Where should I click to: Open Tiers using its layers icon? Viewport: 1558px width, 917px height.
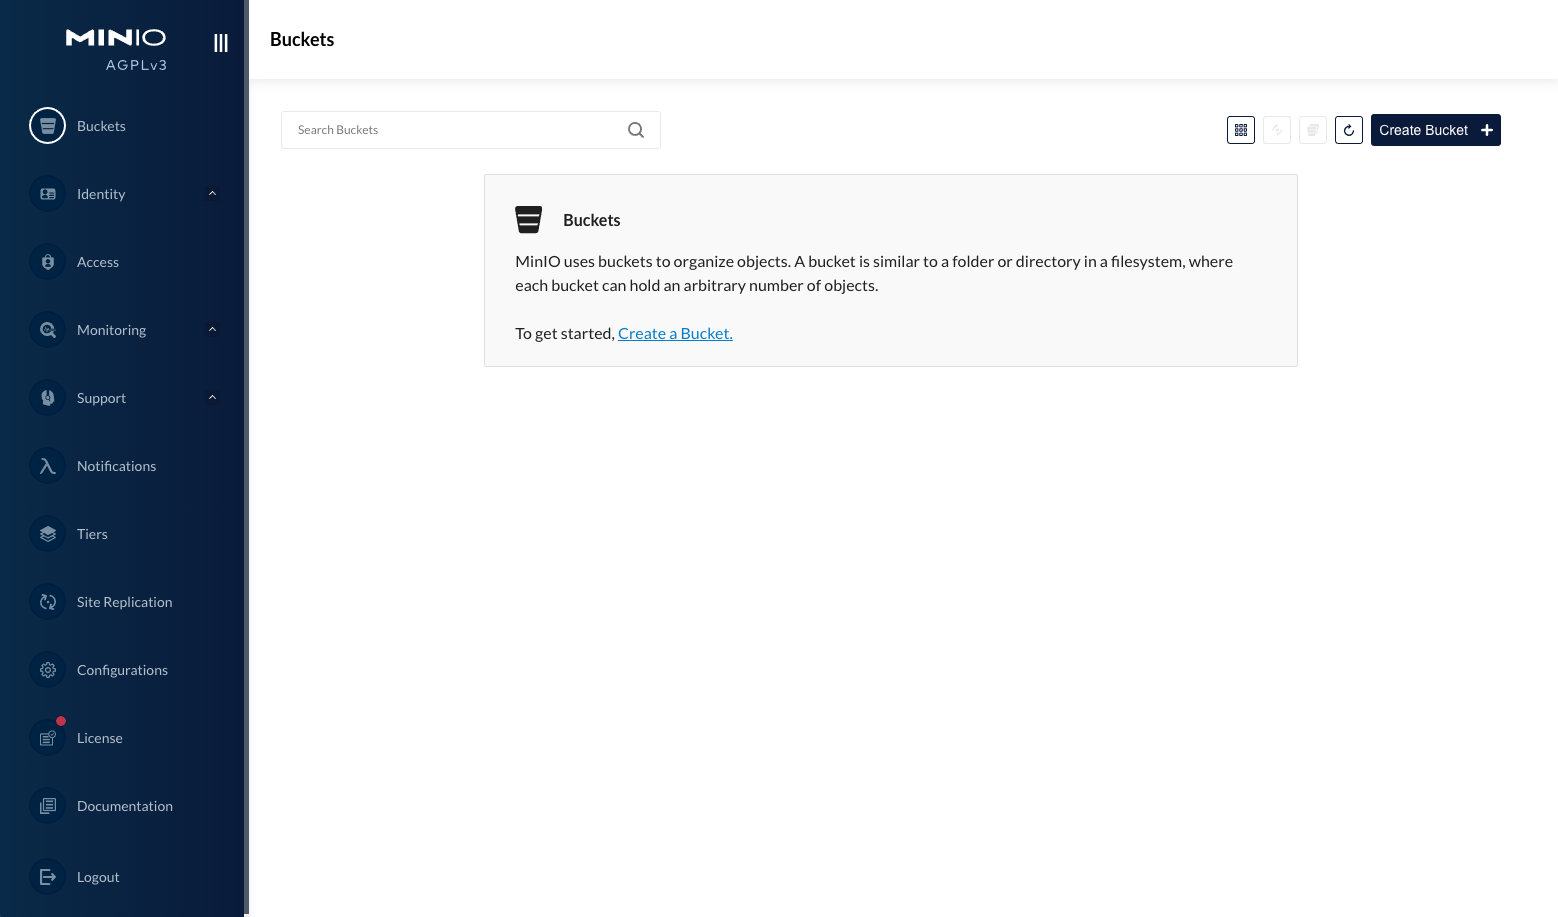click(x=47, y=533)
